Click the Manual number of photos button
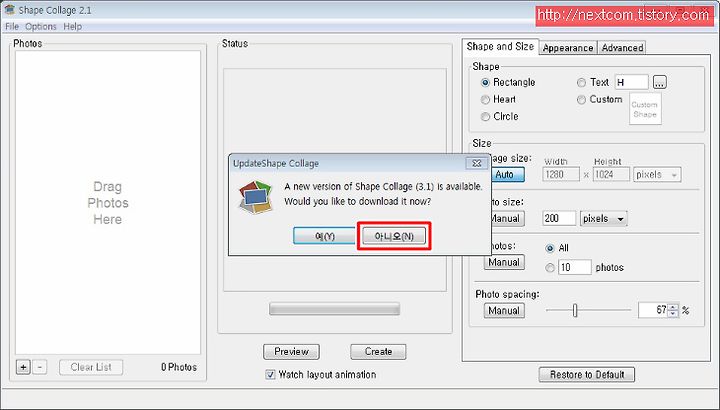 (x=504, y=262)
